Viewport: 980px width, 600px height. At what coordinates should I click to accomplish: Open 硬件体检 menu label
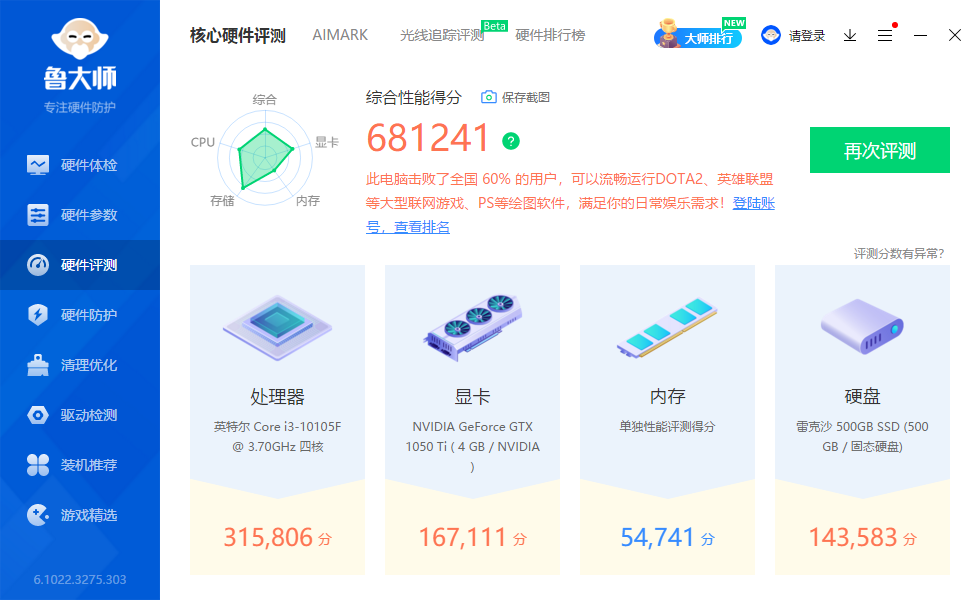(89, 165)
